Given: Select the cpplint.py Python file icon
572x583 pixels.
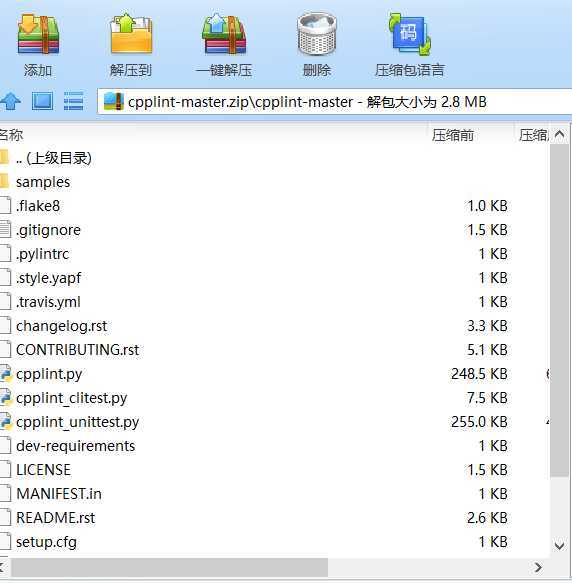Looking at the screenshot, I should click(x=6, y=374).
